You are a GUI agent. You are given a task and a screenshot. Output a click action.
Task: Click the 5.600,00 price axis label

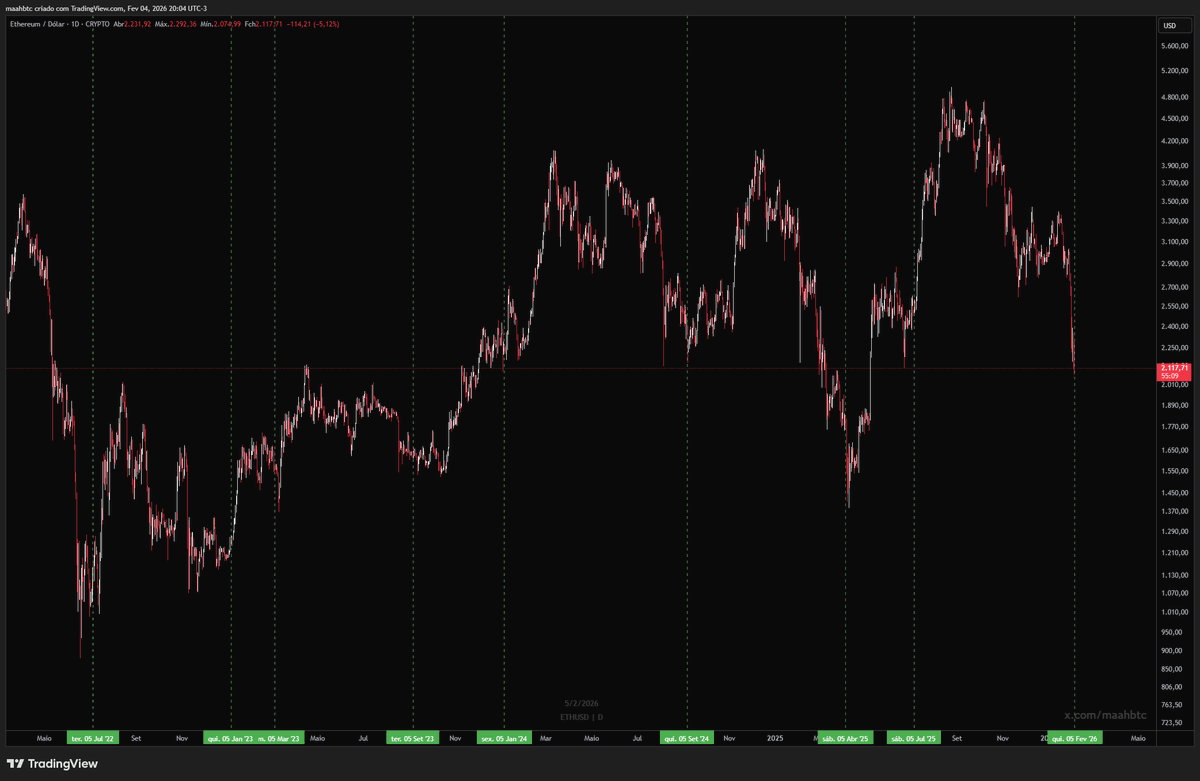click(x=1174, y=46)
